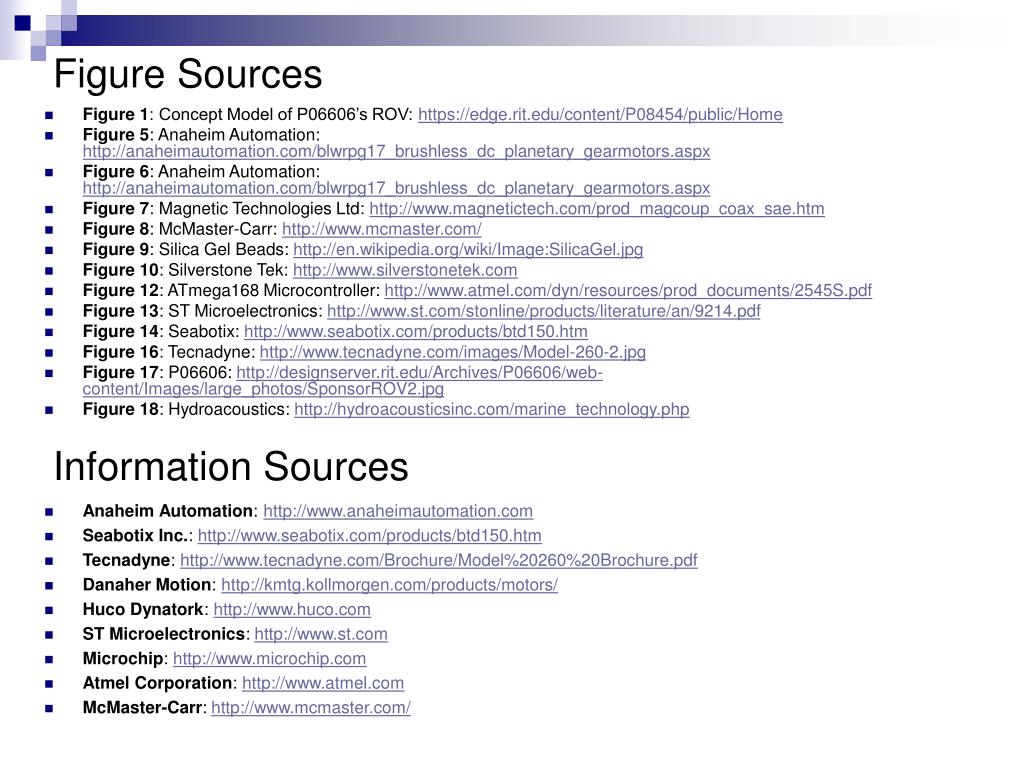1024x768 pixels.
Task: Open Figure 14 Seabotix btd150 link
Action: pos(416,332)
